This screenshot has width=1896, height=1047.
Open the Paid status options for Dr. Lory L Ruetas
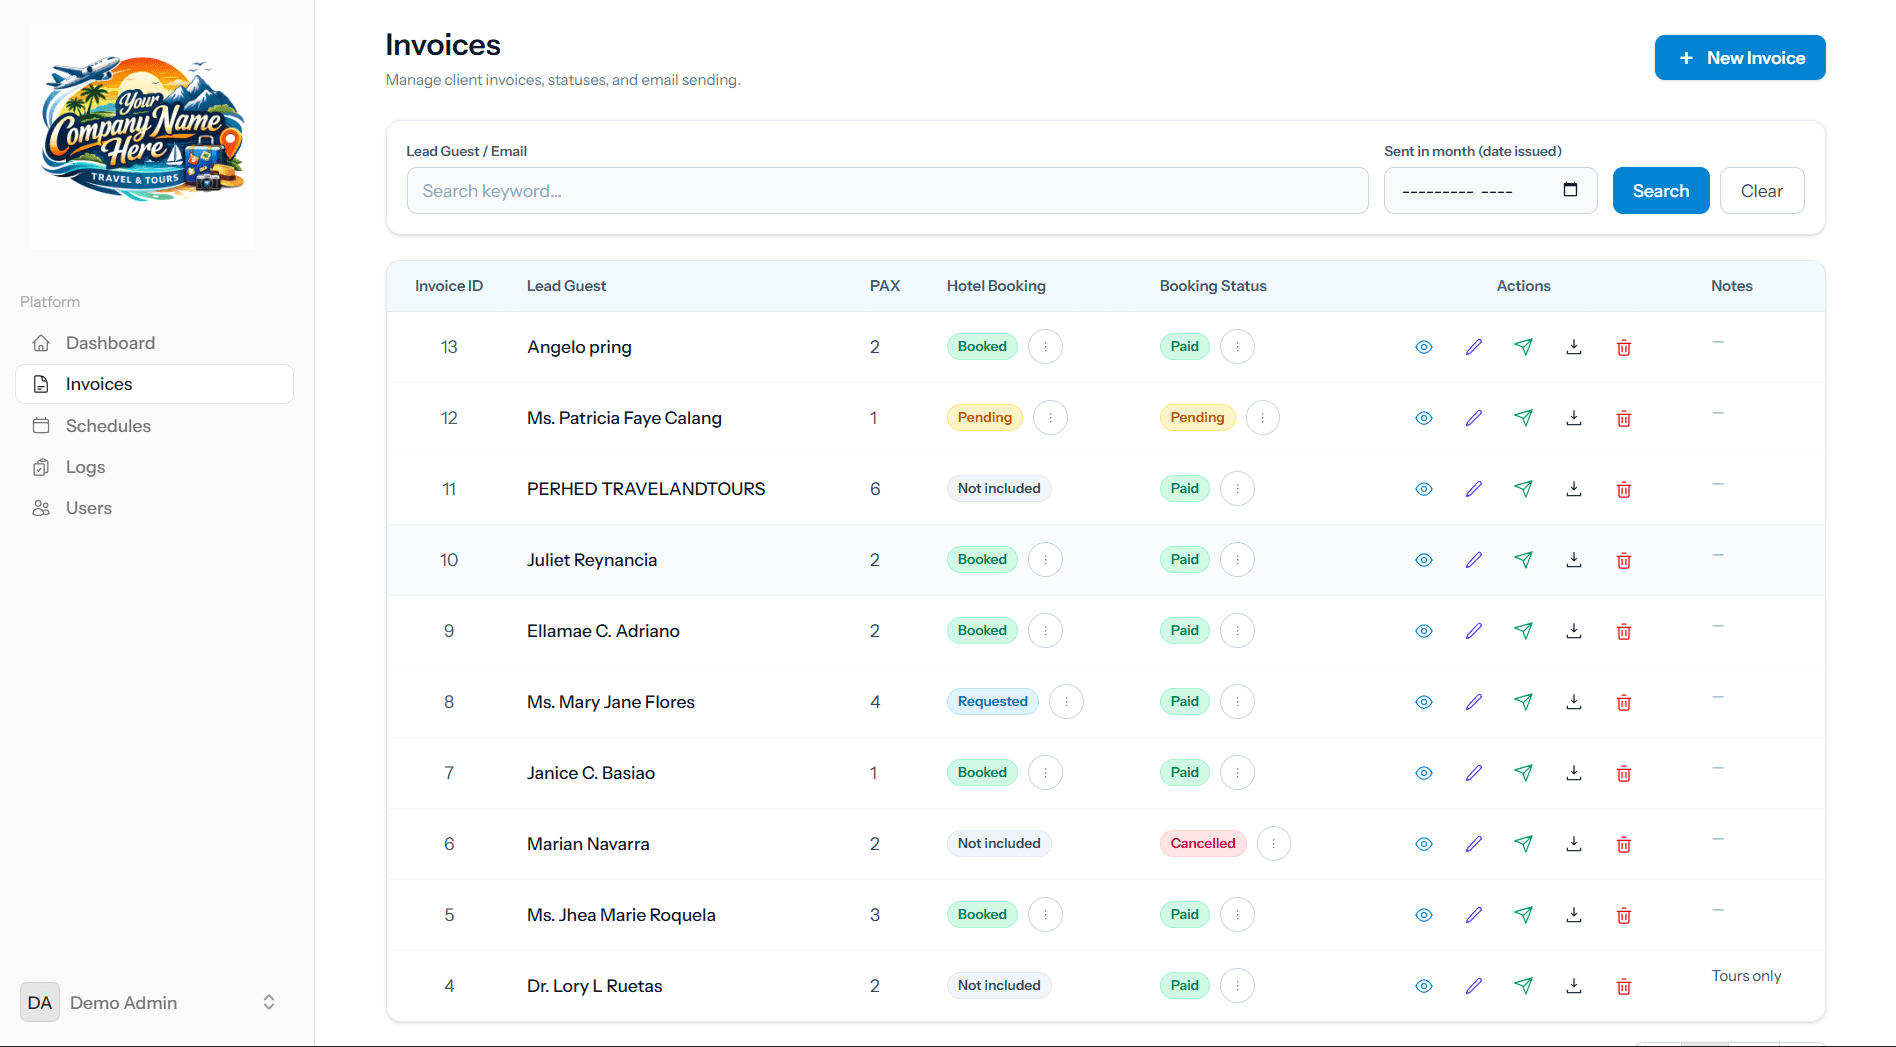pyautogui.click(x=1237, y=985)
